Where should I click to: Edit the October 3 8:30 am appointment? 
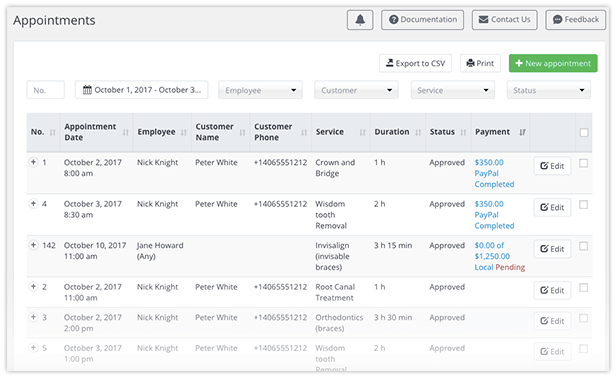coord(552,207)
